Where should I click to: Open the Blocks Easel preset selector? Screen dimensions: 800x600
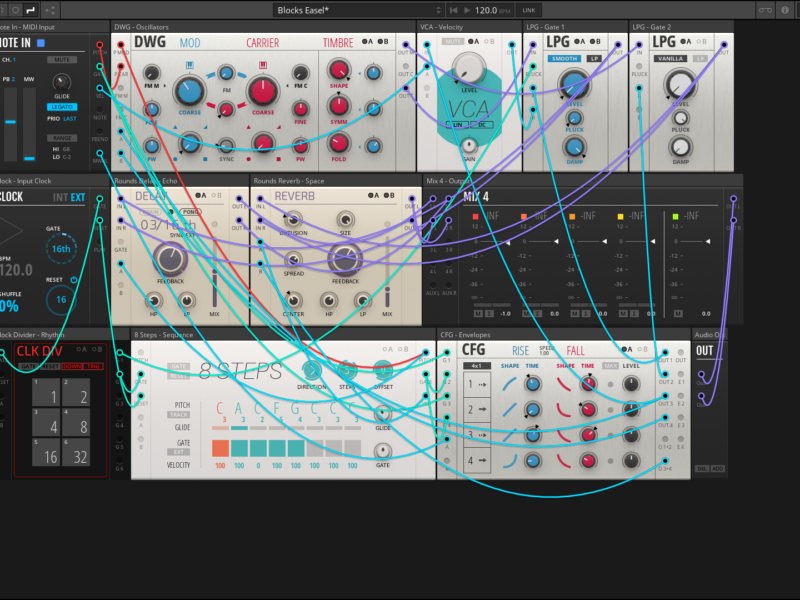342,9
